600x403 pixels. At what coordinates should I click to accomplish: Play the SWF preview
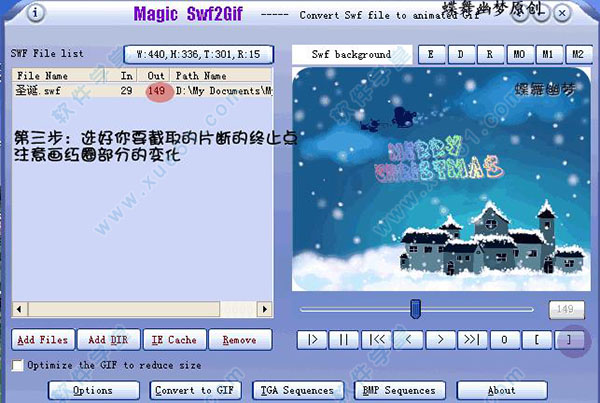click(312, 339)
